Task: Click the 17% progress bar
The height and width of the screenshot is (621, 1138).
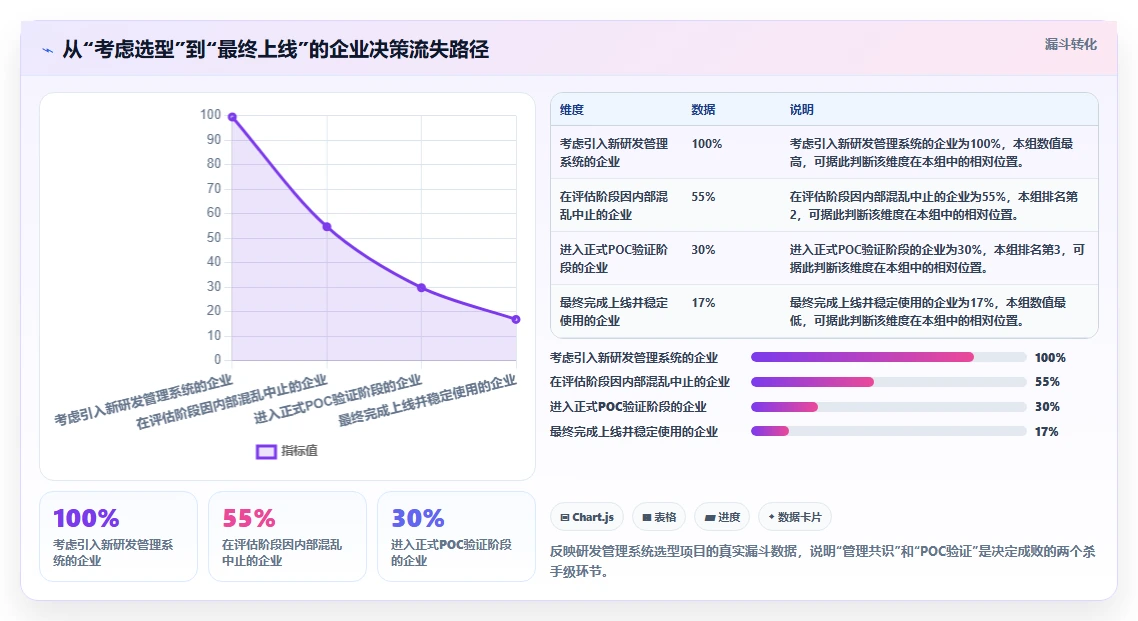Action: click(x=888, y=432)
